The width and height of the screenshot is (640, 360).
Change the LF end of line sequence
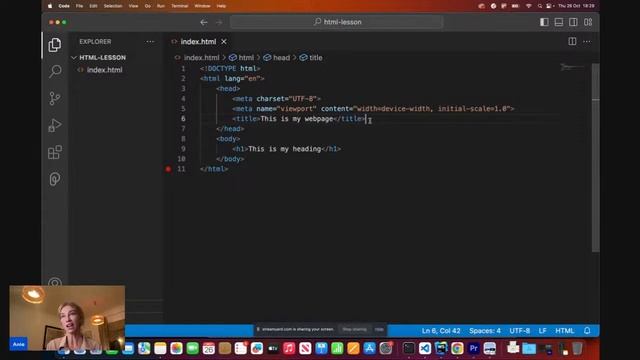click(542, 331)
